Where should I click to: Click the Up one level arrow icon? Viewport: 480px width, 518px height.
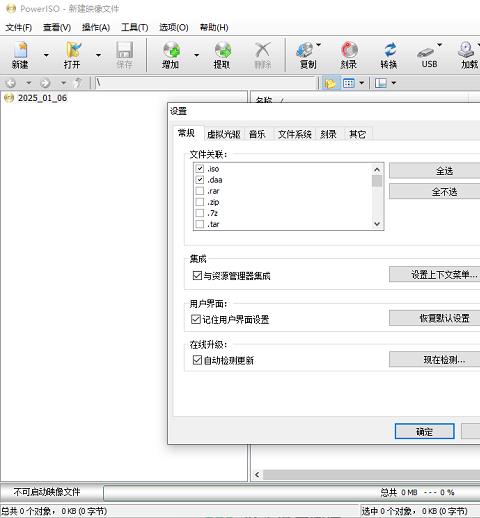(78, 83)
